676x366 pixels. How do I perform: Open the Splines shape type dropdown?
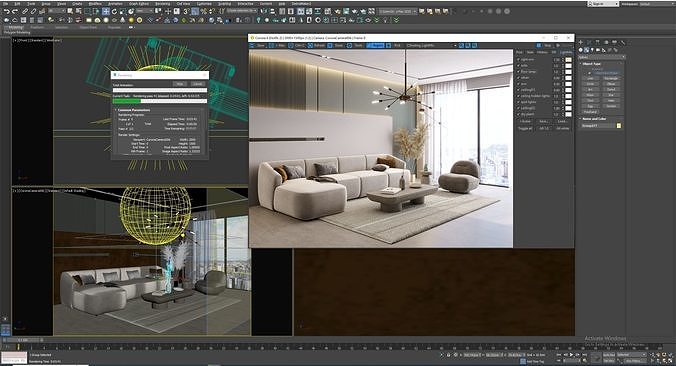(x=602, y=57)
